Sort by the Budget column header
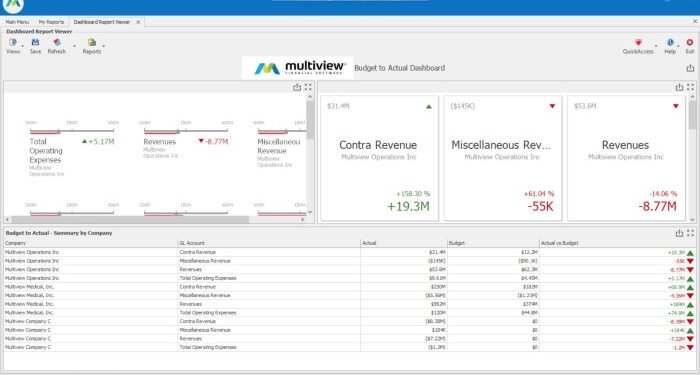Viewport: 700px width, 375px height. [493, 243]
